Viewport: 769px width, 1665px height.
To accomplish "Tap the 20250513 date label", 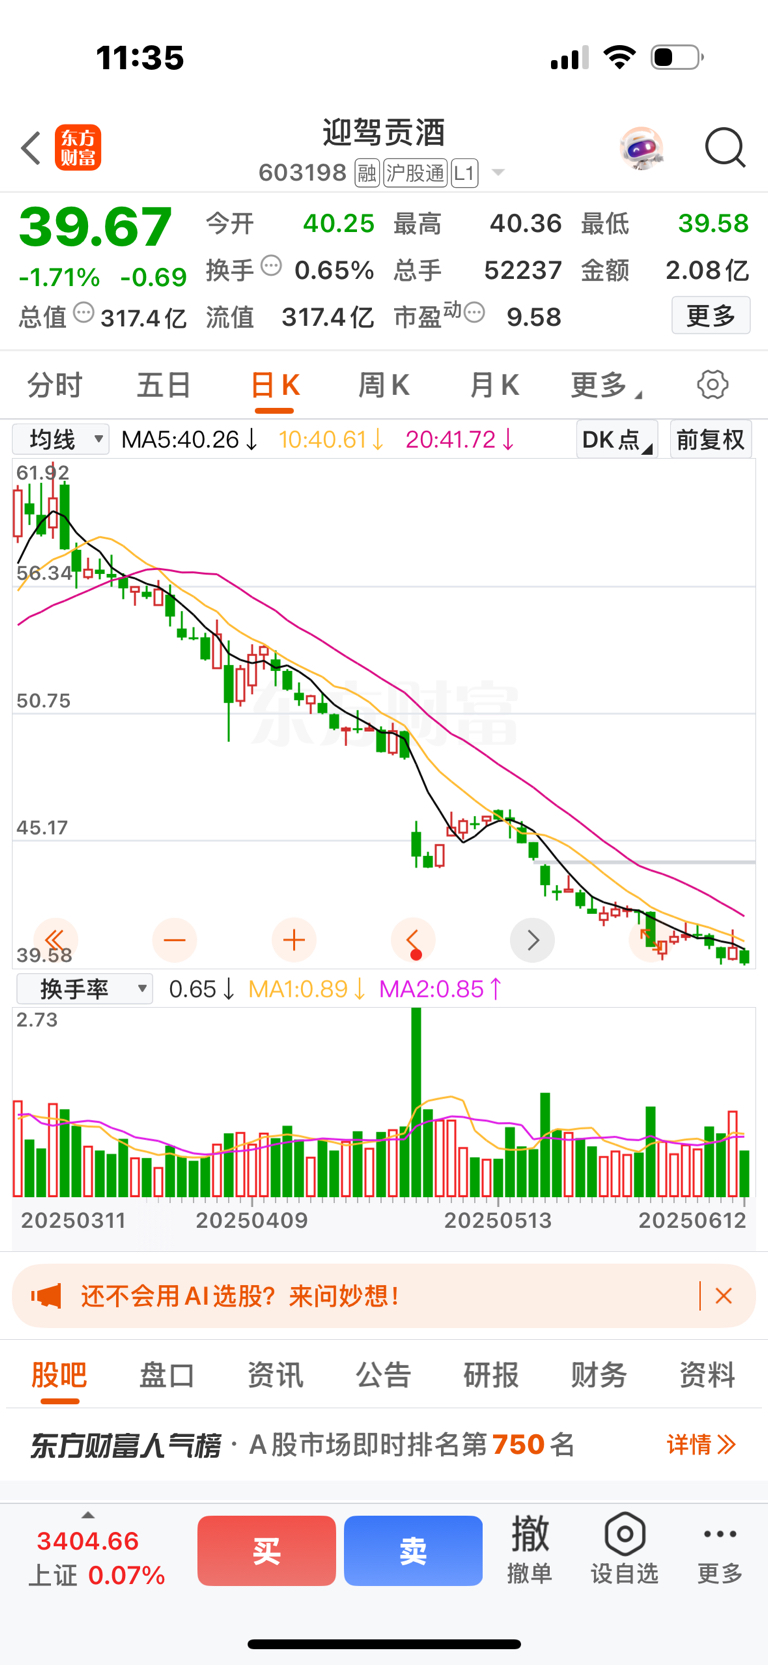I will [498, 1220].
